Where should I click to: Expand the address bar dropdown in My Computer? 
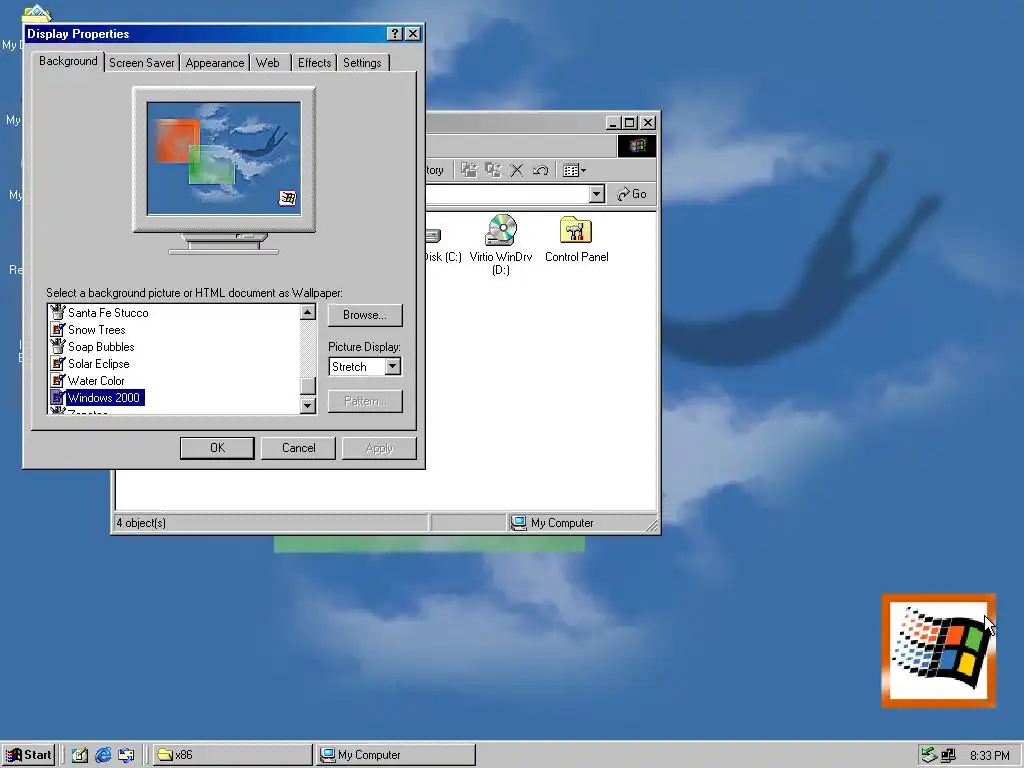click(596, 194)
